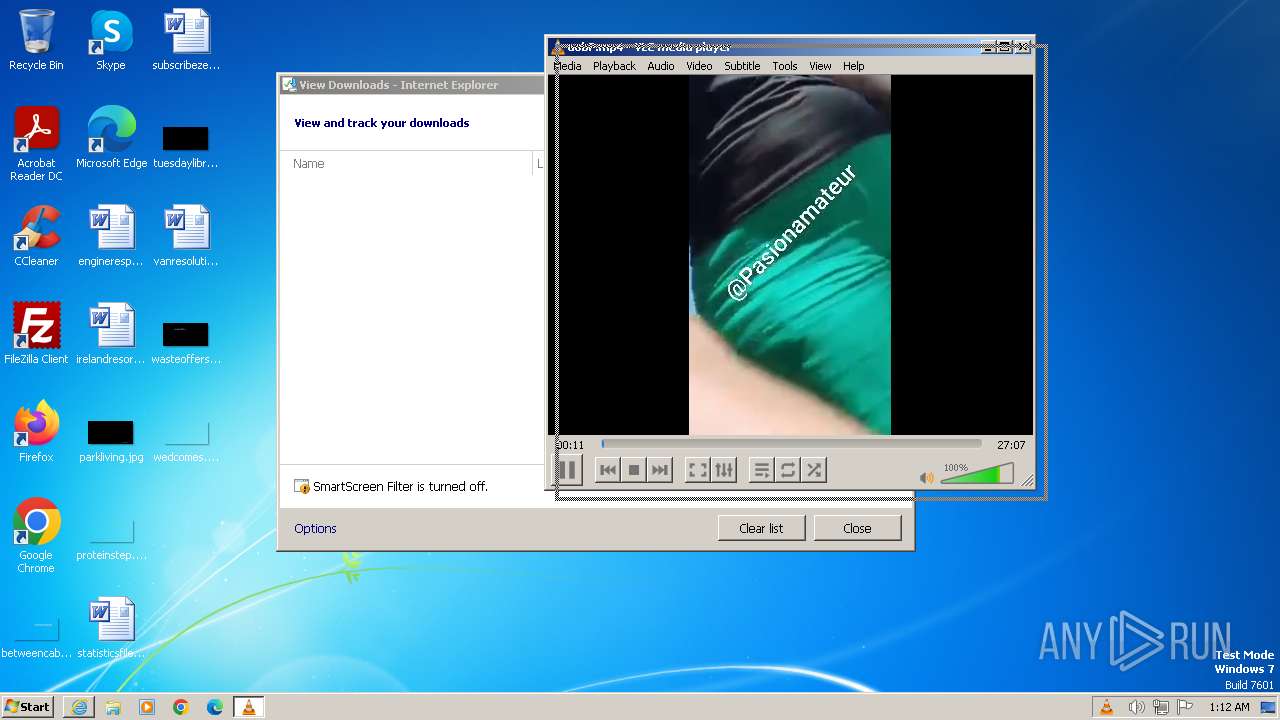1280x720 pixels.
Task: Mute audio with VLC speaker icon
Action: coord(926,478)
